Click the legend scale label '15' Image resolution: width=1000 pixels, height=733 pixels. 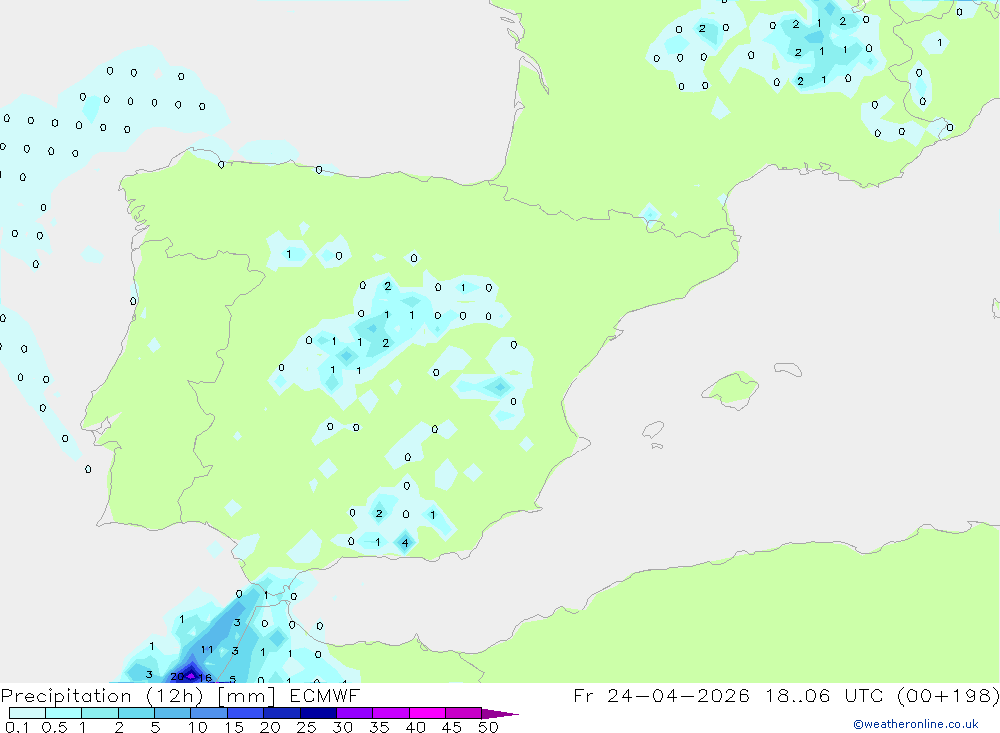(234, 727)
